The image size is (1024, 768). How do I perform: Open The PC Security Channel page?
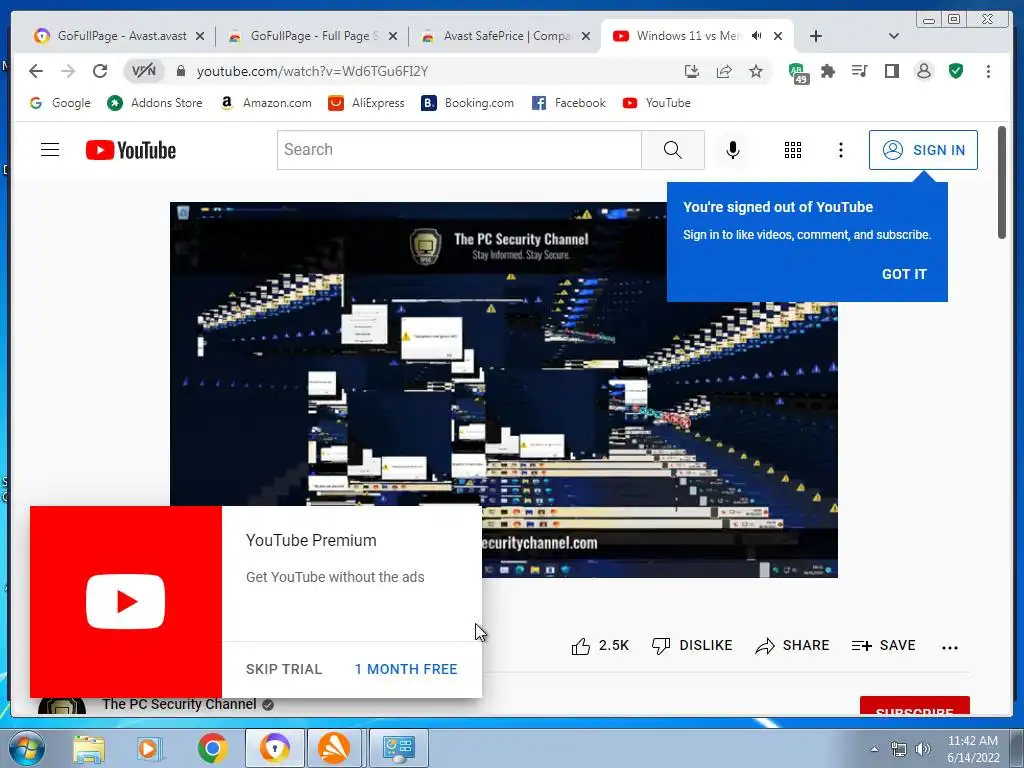pos(179,705)
